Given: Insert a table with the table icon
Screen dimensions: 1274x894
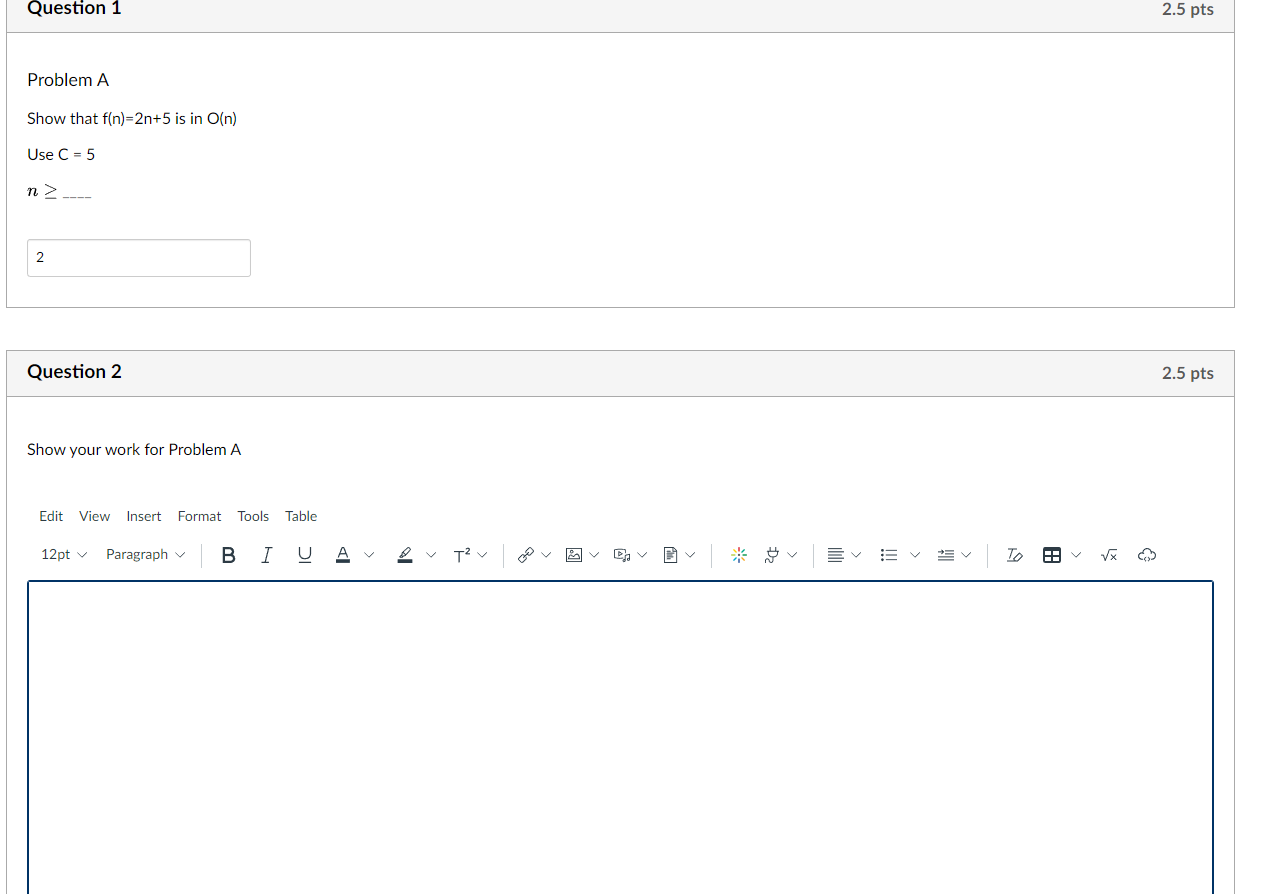Looking at the screenshot, I should [x=1052, y=554].
